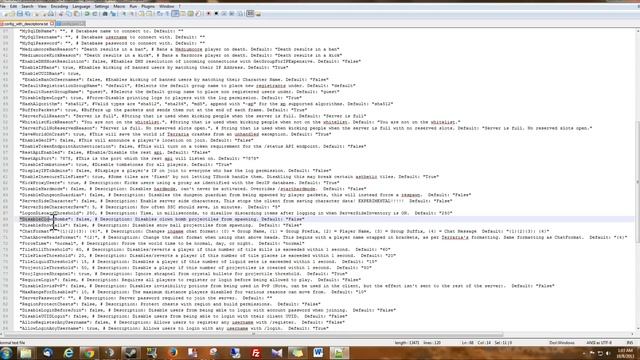Click the "ChatFormat" line
640x360 pixels.
click(284, 231)
